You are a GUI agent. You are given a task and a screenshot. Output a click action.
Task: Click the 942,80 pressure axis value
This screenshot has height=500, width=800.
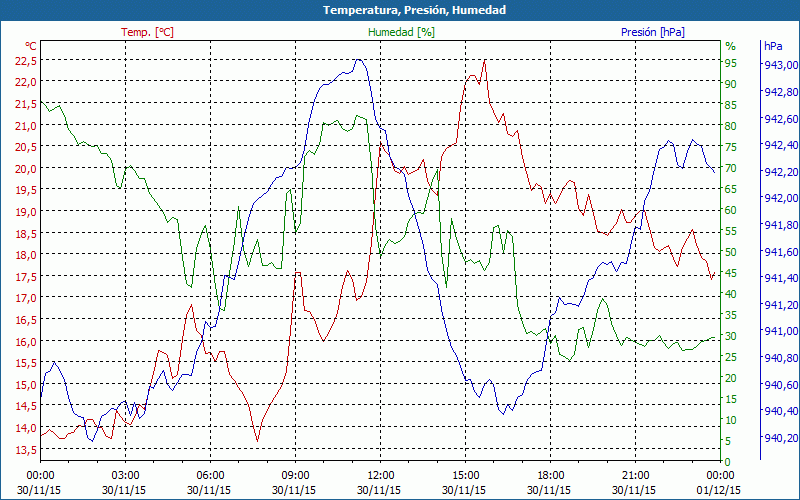tap(780, 92)
